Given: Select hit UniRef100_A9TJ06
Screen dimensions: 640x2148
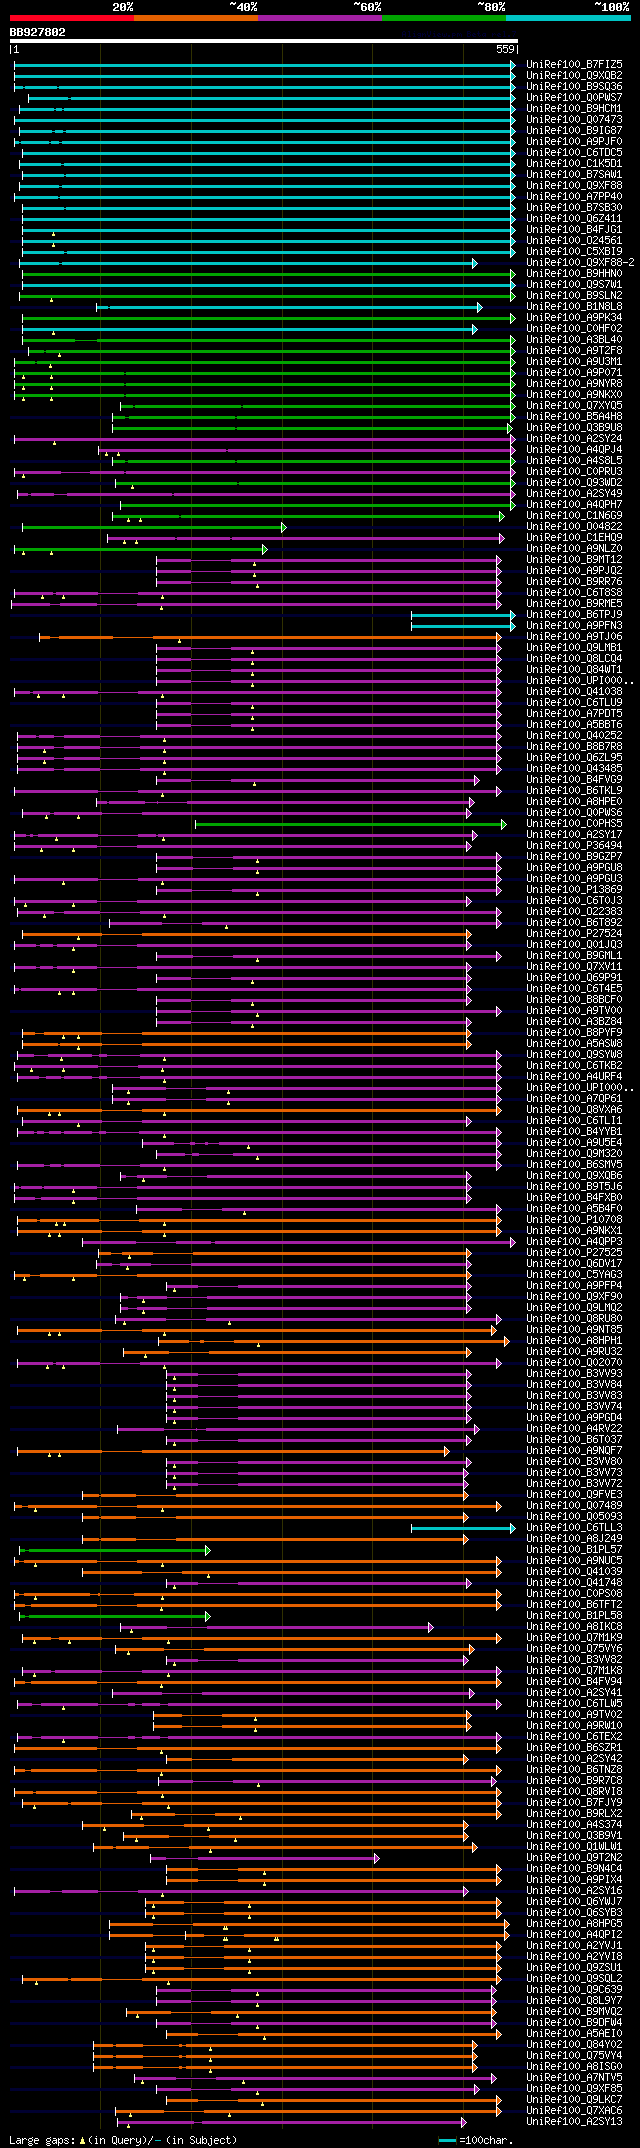Looking at the screenshot, I should click(574, 636).
